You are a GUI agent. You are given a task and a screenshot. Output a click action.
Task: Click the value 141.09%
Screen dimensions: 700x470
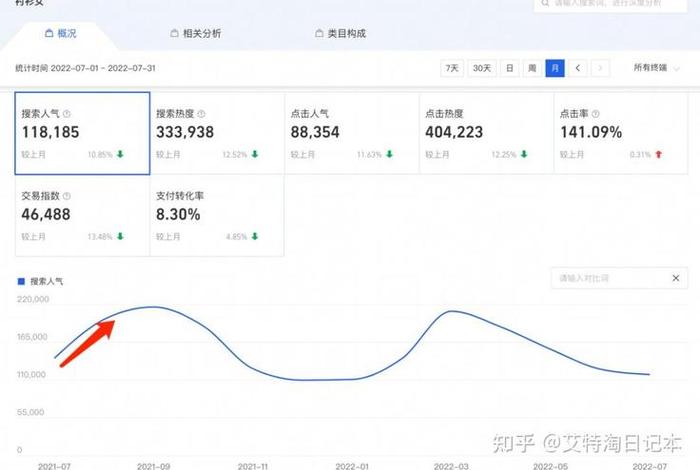coord(591,132)
